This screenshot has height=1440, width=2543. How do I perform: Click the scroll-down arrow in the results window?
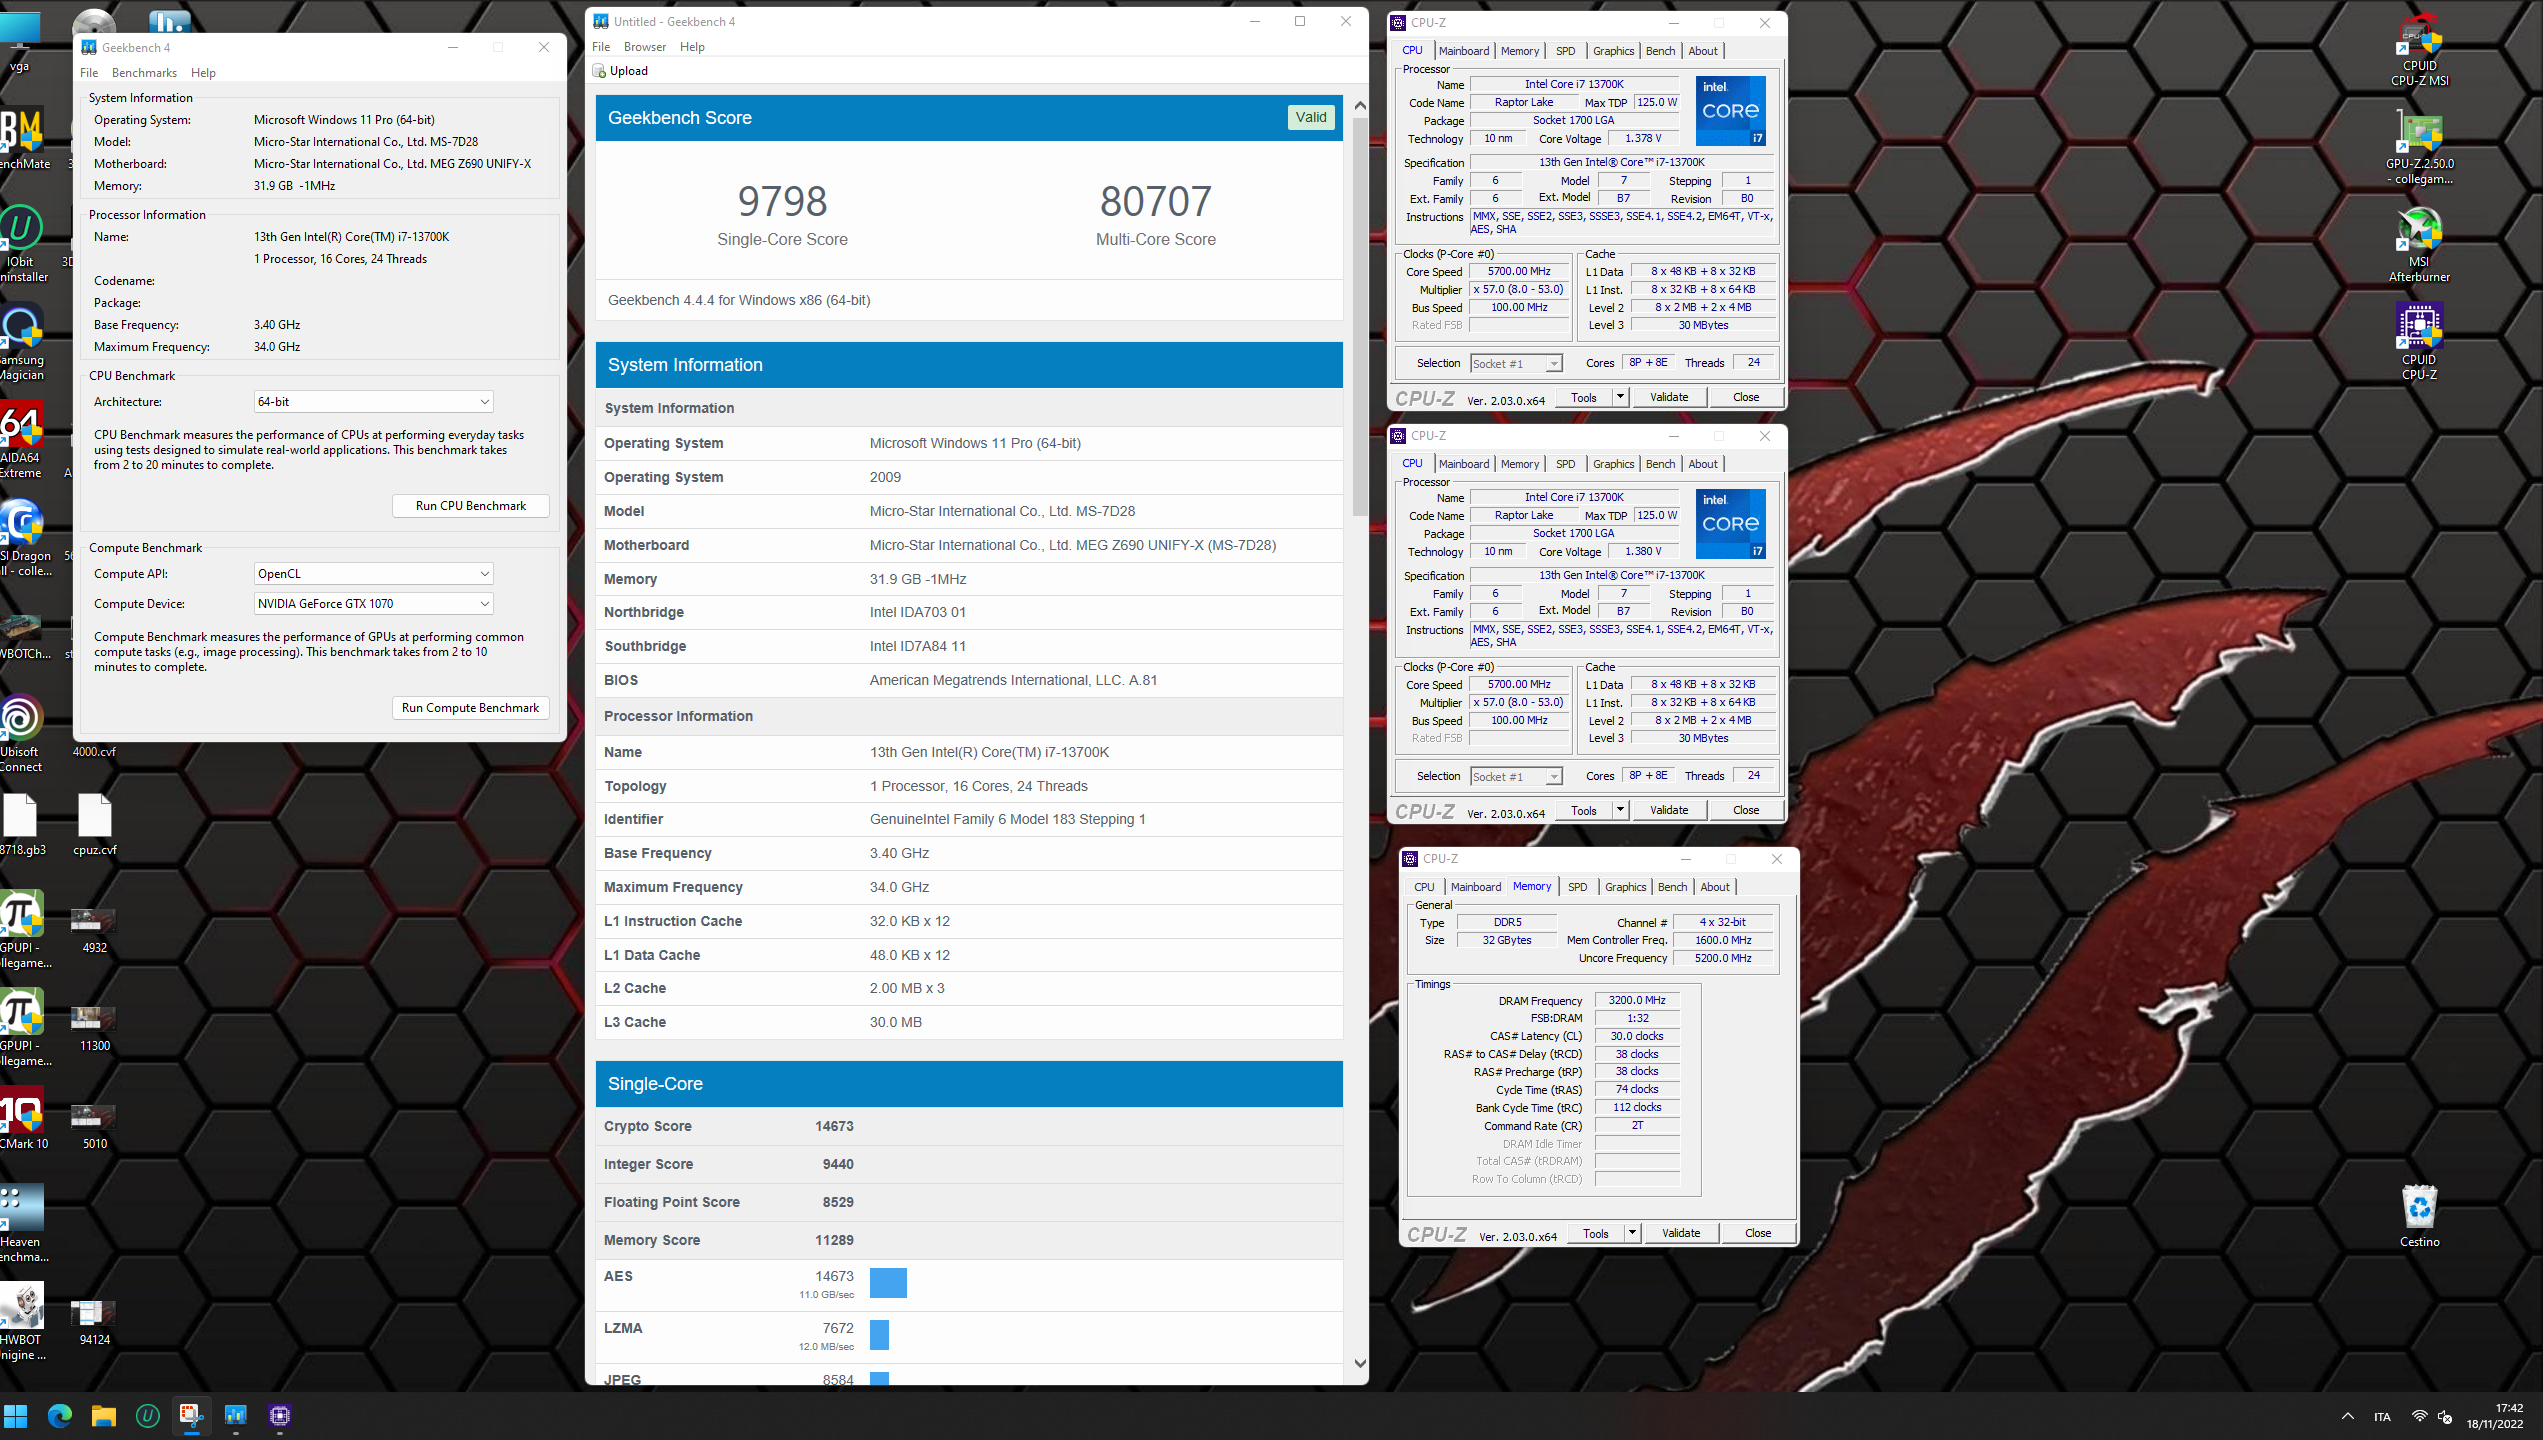(x=1360, y=1363)
